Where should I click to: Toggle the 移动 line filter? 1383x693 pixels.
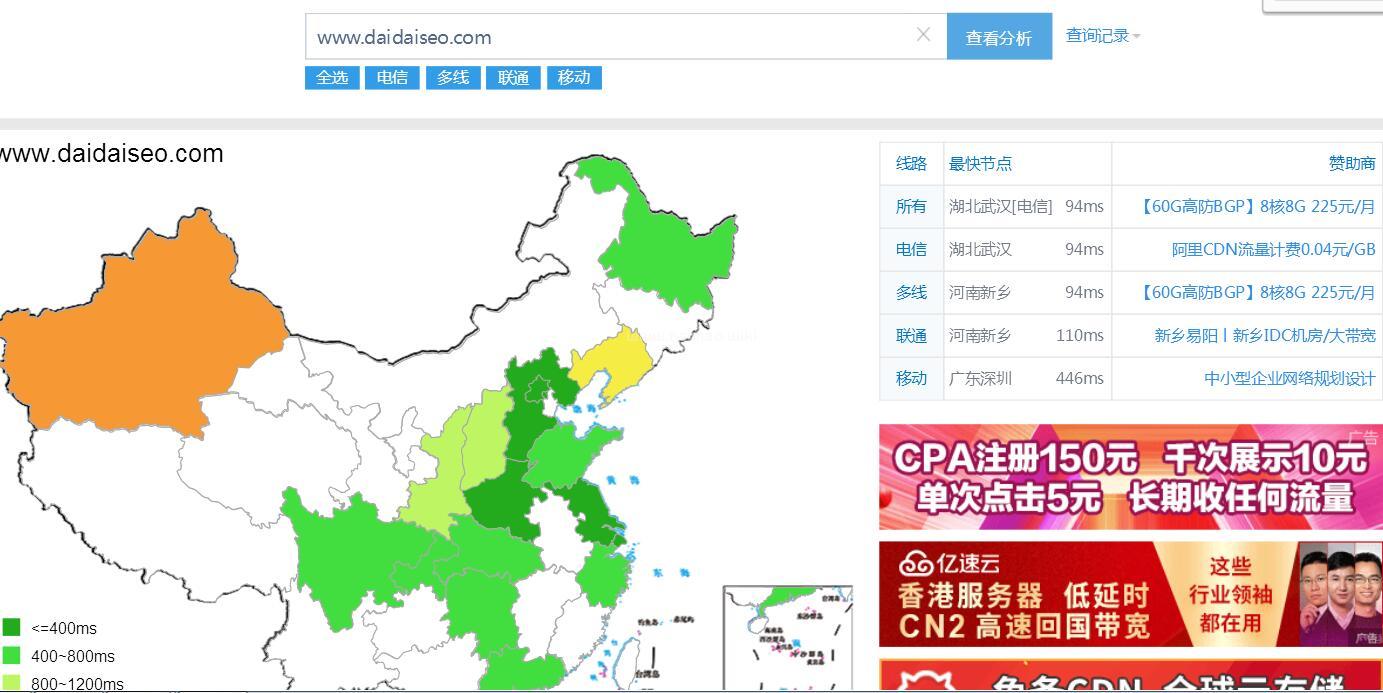click(574, 78)
